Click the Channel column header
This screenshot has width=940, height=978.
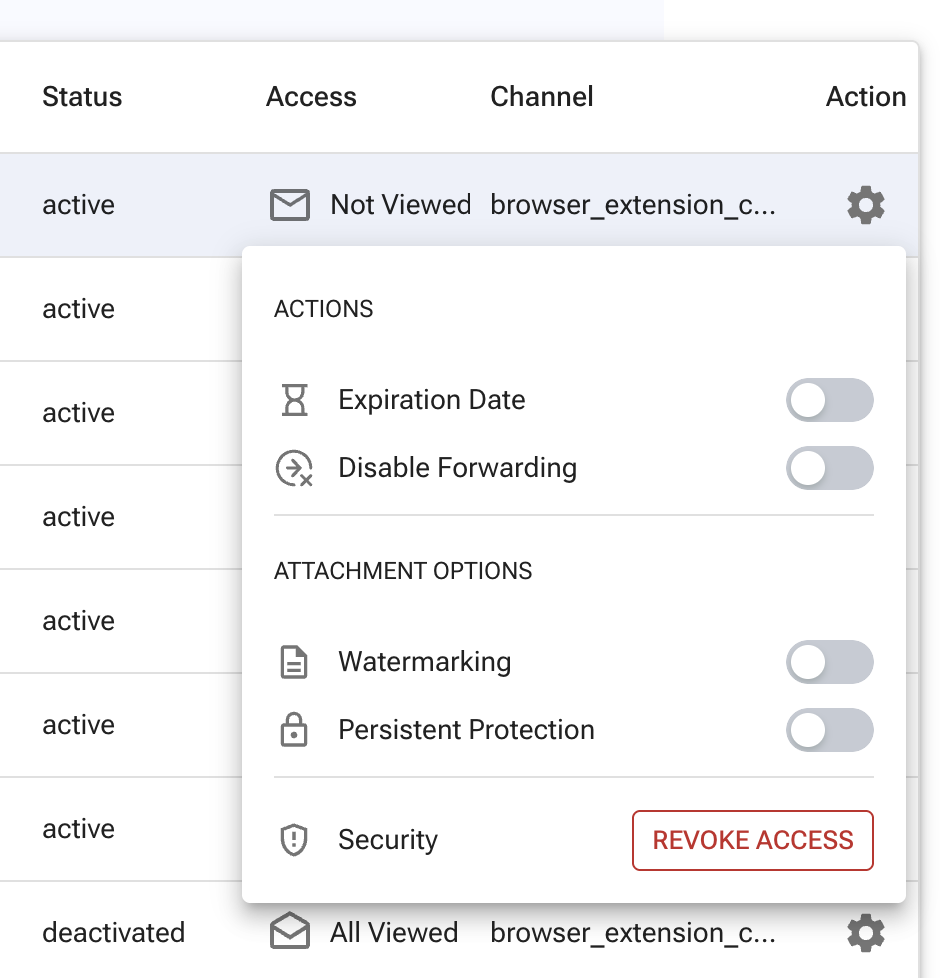tap(541, 96)
